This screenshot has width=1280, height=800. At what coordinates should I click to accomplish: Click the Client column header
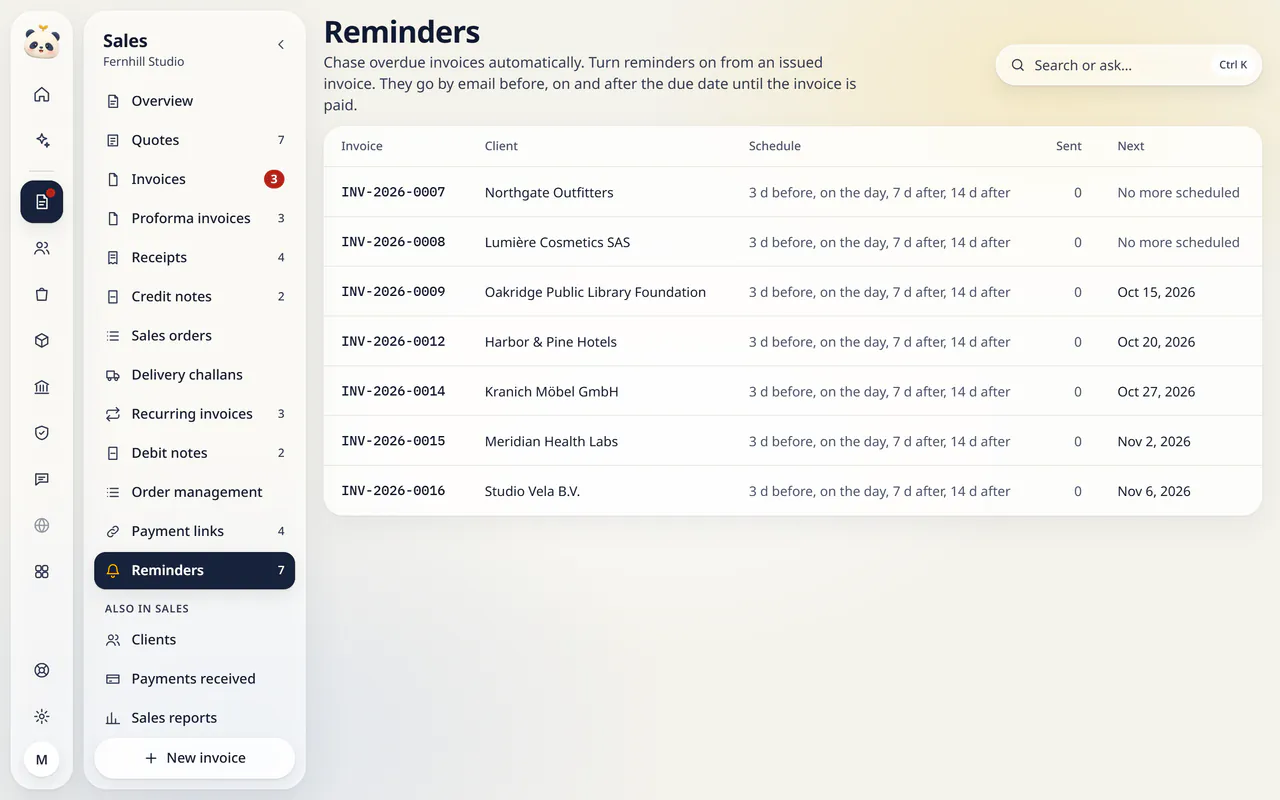pos(501,146)
